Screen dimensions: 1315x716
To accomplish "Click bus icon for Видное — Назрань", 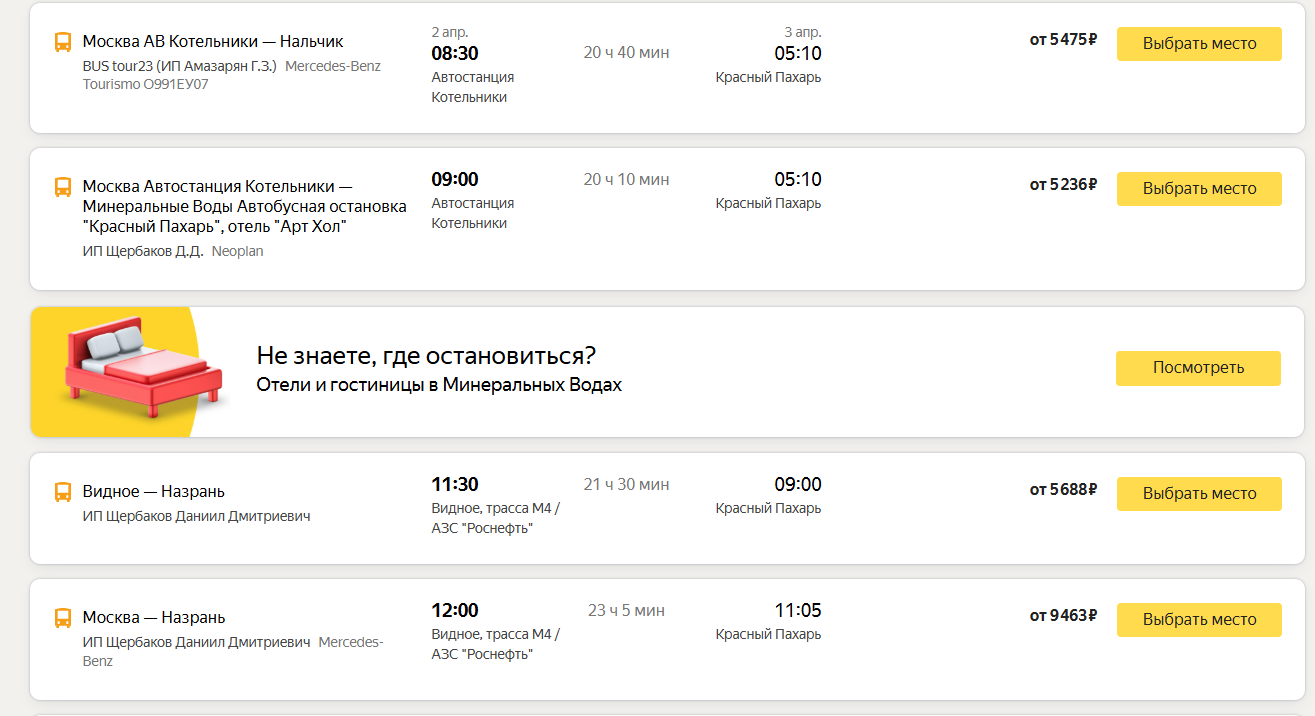I will pos(62,492).
